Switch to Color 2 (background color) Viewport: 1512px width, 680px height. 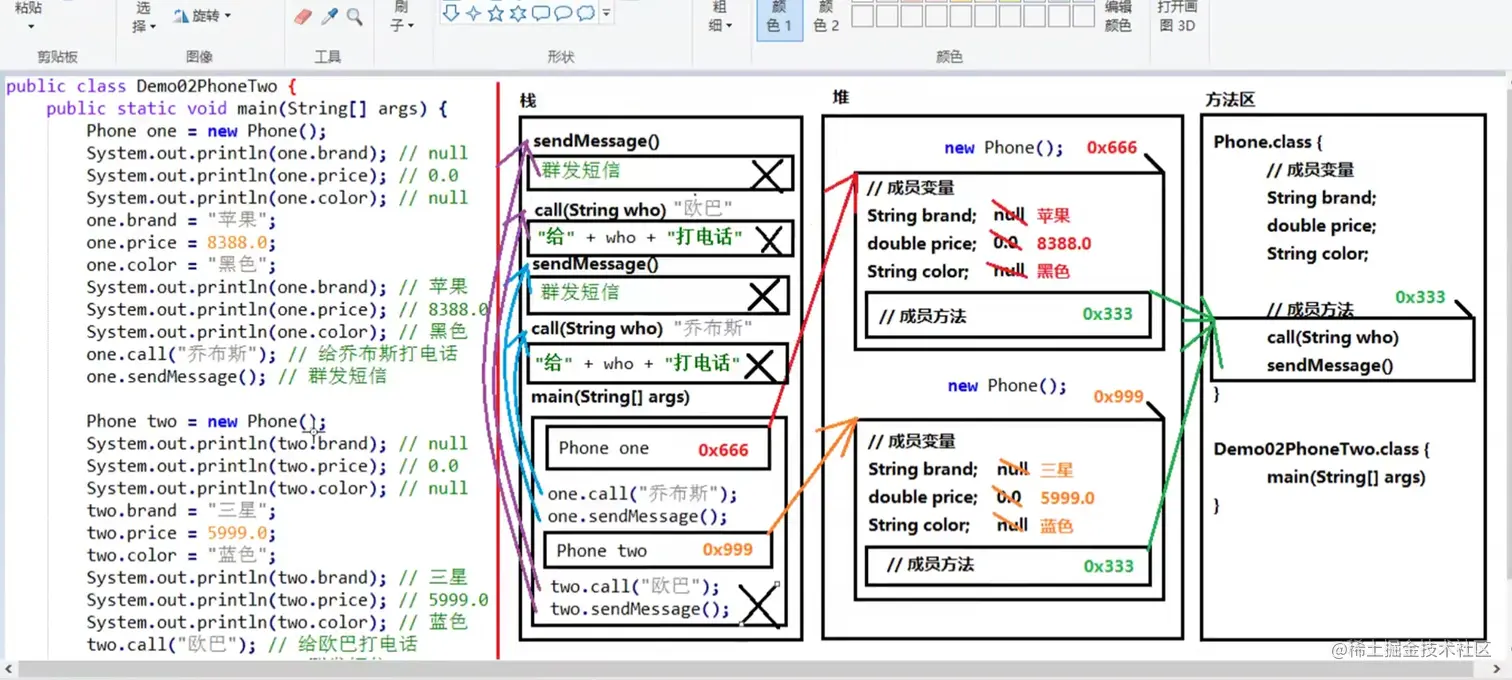click(x=824, y=18)
